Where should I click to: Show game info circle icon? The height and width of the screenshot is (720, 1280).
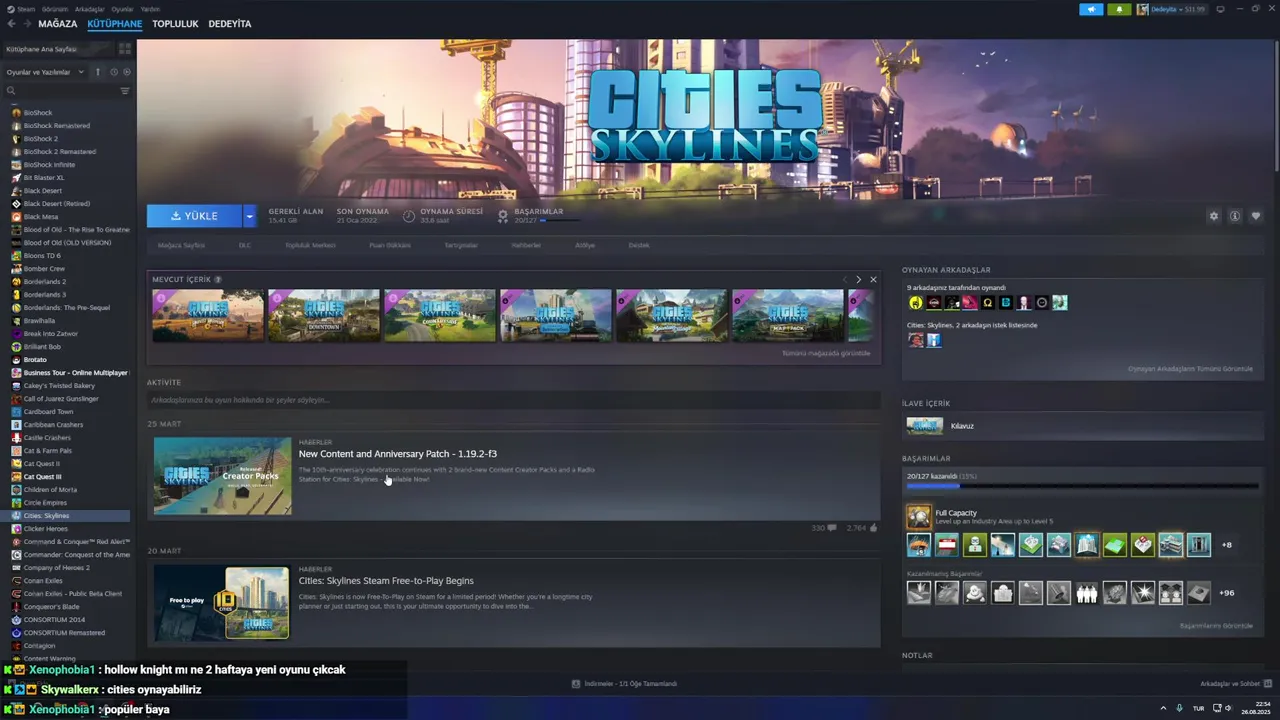coord(1235,216)
